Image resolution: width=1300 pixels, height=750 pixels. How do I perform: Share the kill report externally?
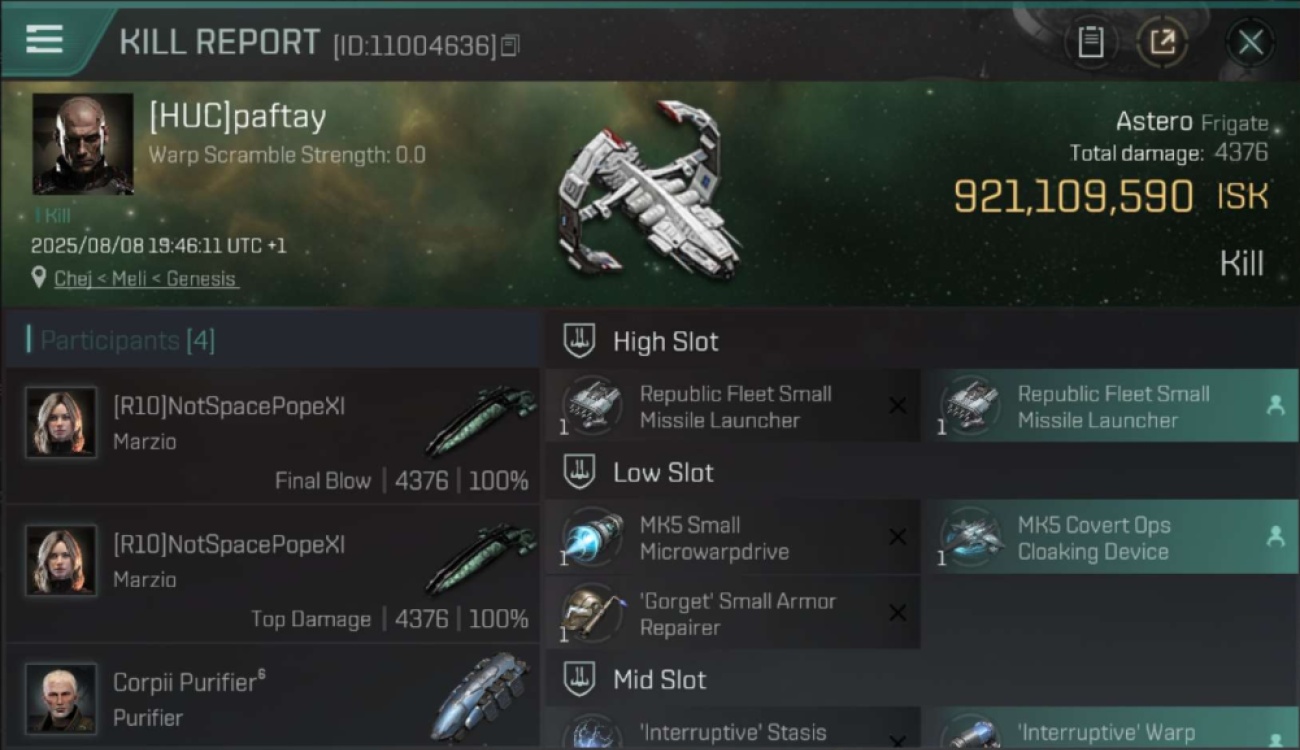1163,42
